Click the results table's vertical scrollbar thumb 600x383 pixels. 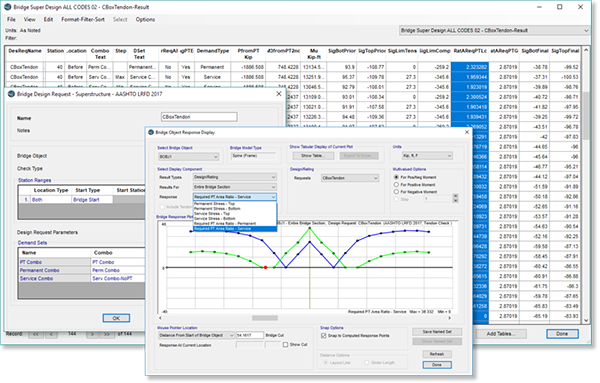586,117
